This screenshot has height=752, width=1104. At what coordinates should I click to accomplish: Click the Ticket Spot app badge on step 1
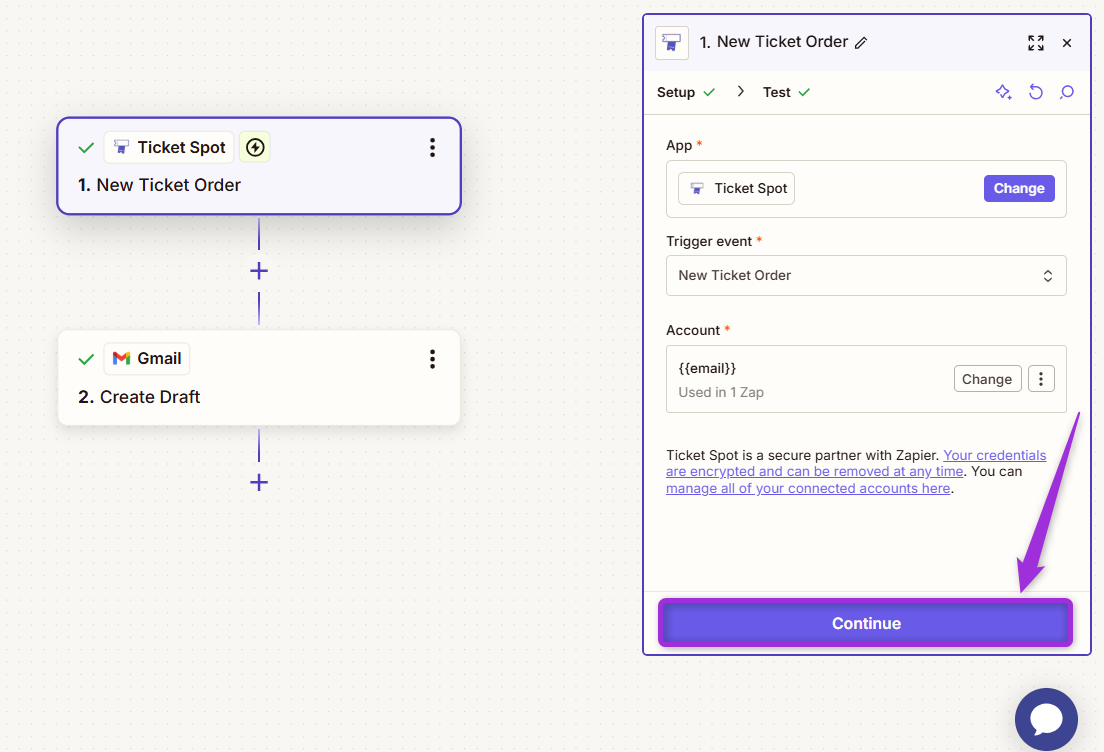pos(169,147)
